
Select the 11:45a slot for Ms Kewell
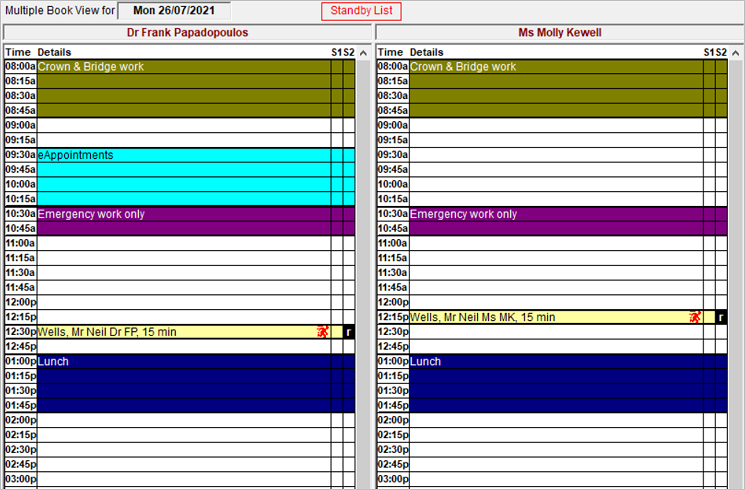pyautogui.click(x=556, y=288)
